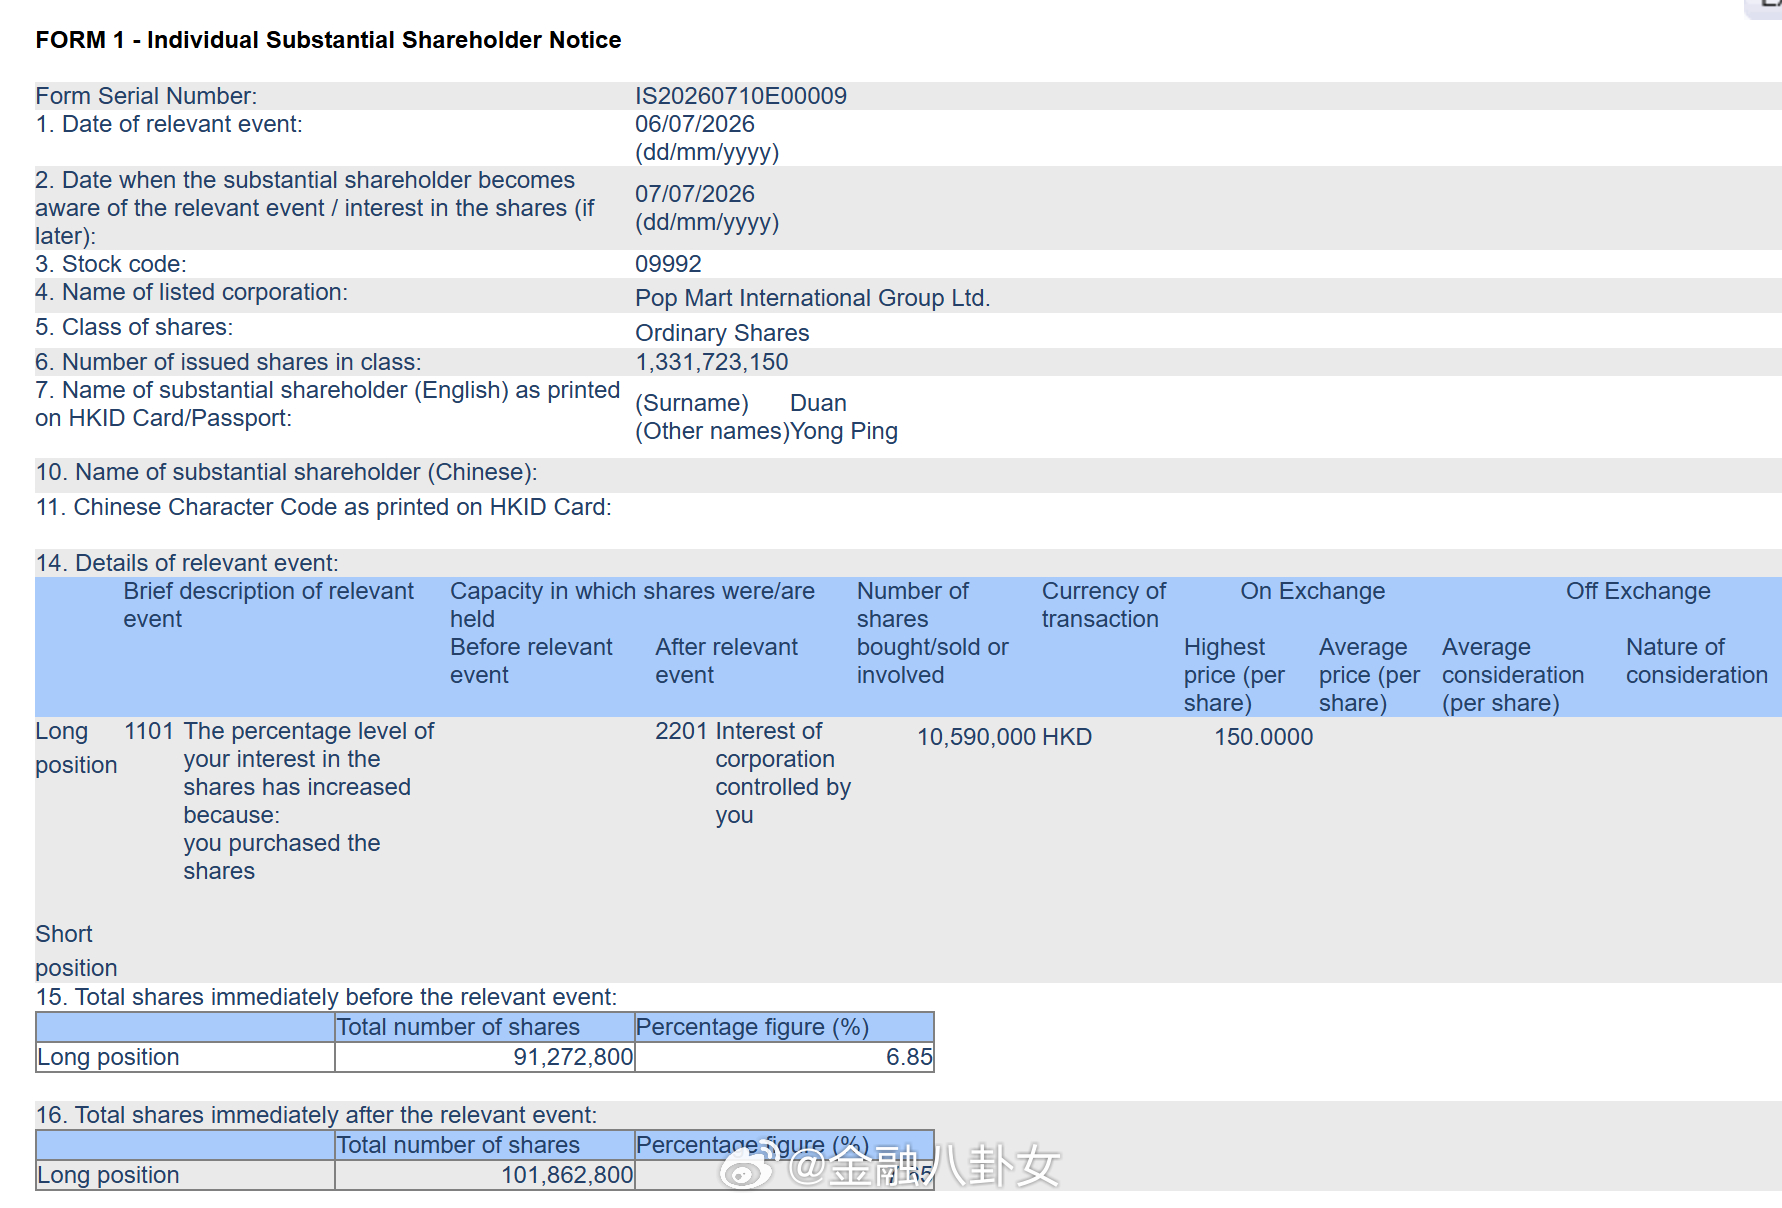This screenshot has height=1208, width=1782.
Task: Click 'Number of shares bought/sold or involved' header
Action: 932,633
